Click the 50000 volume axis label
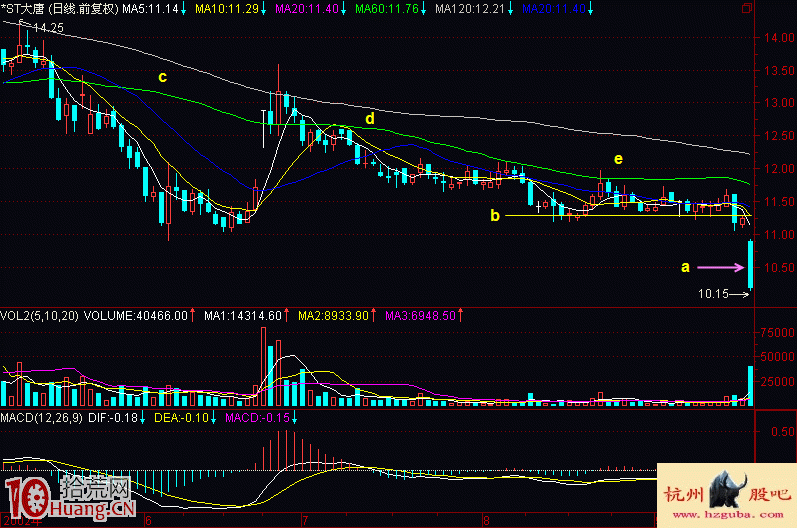797x528 pixels. click(x=777, y=357)
